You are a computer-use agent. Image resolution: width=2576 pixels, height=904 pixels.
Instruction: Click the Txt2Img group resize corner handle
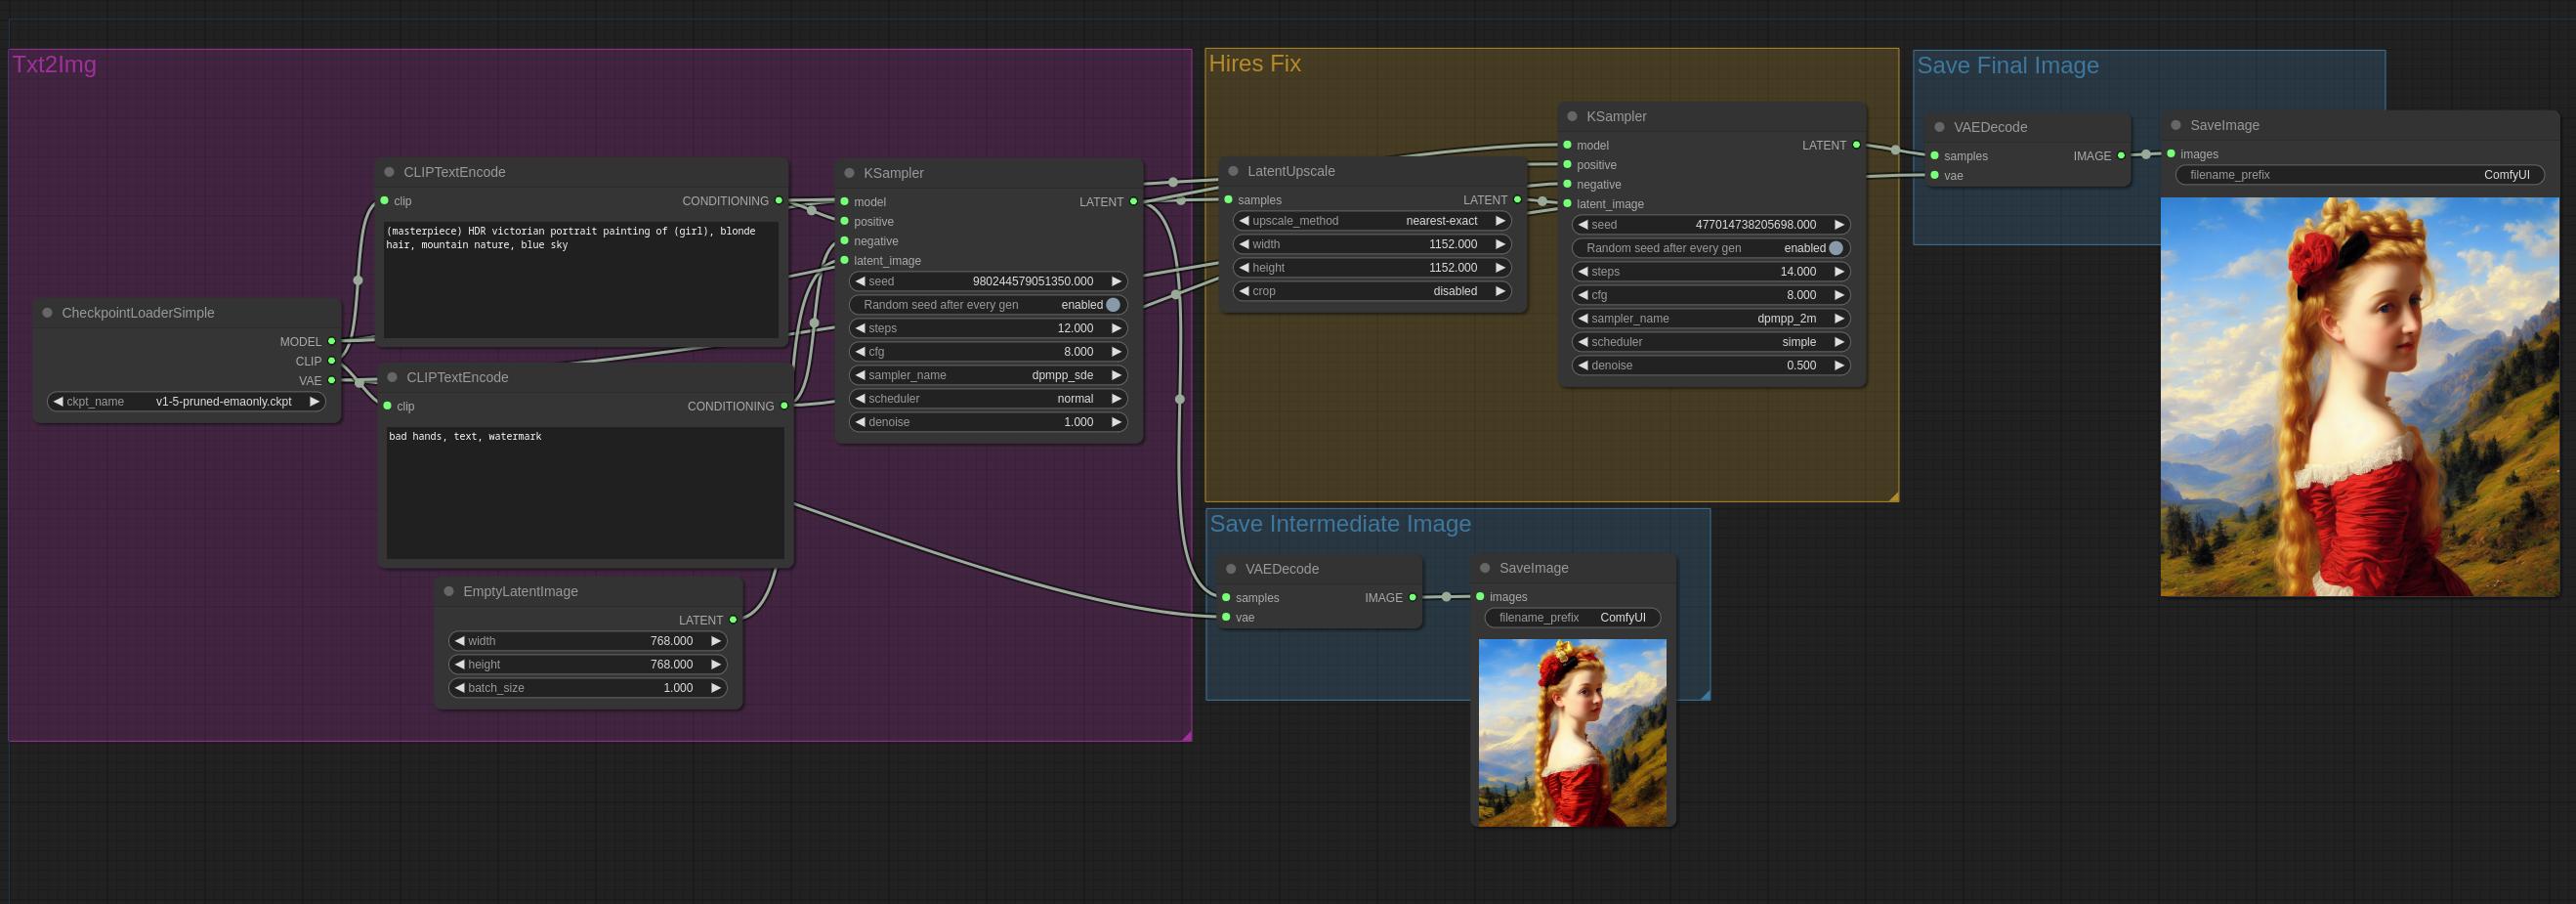1186,735
